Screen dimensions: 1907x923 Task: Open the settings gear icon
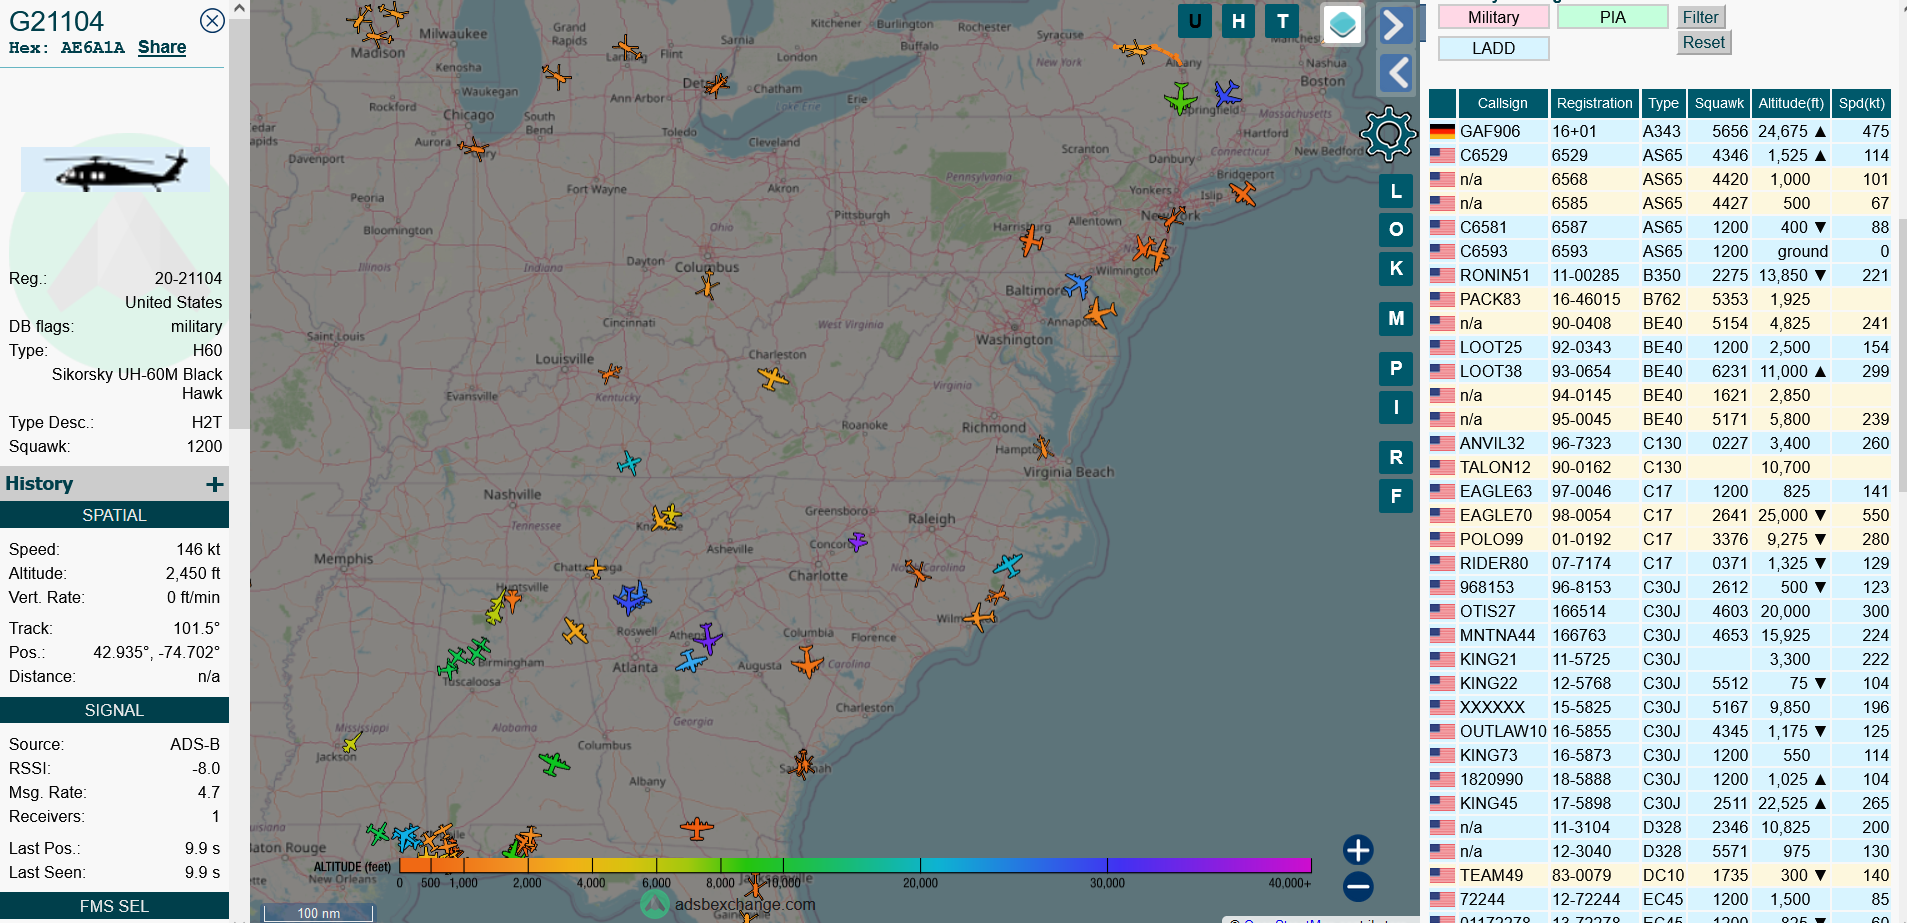pos(1389,133)
